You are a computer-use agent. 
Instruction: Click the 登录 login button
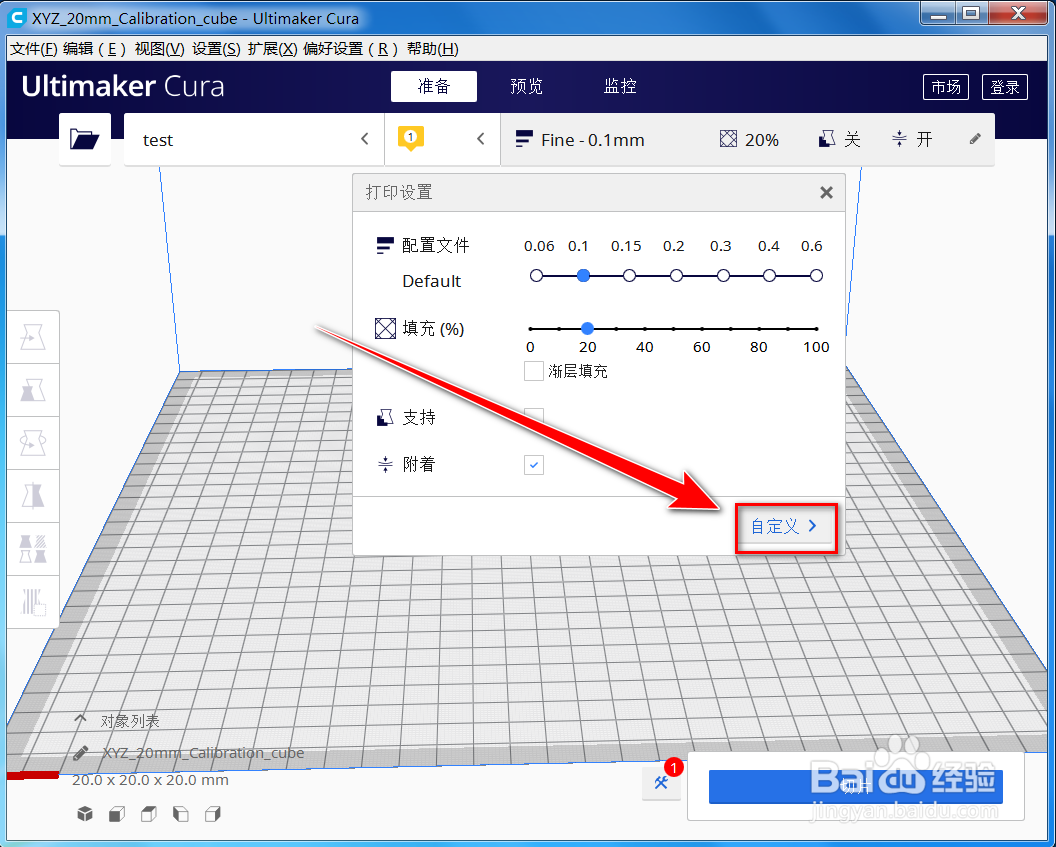point(1005,87)
